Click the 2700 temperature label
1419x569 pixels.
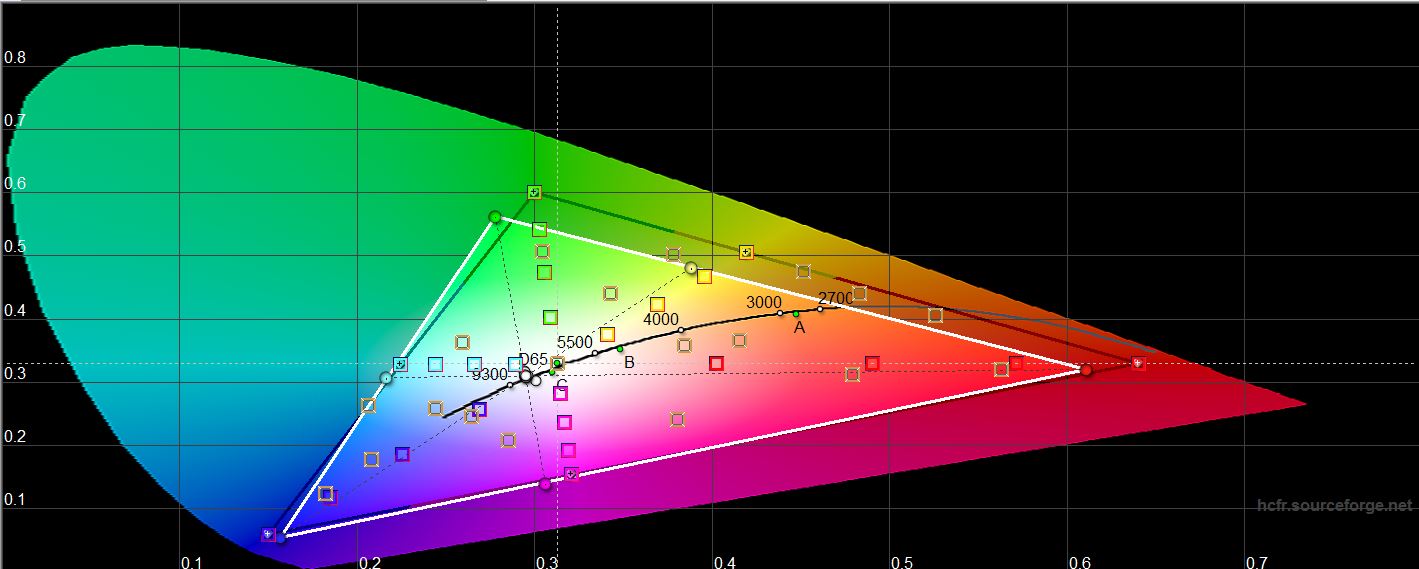tap(836, 298)
